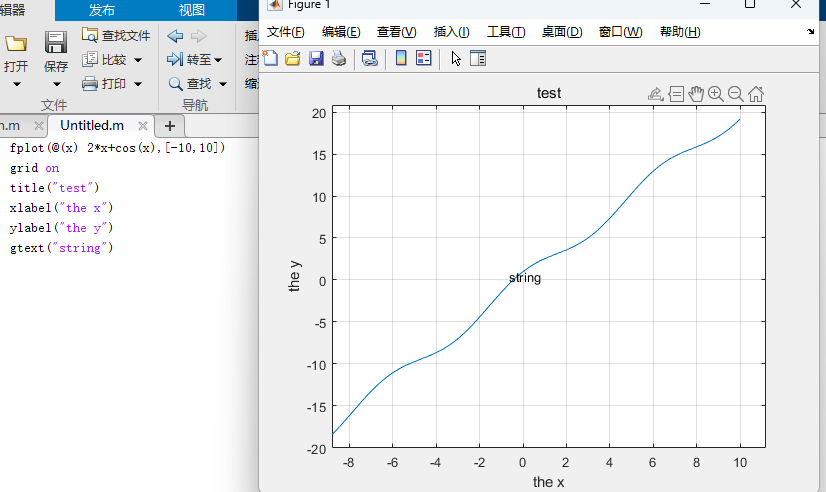Click the fplot code line in editor
Screen dimensions: 826x492
click(117, 147)
